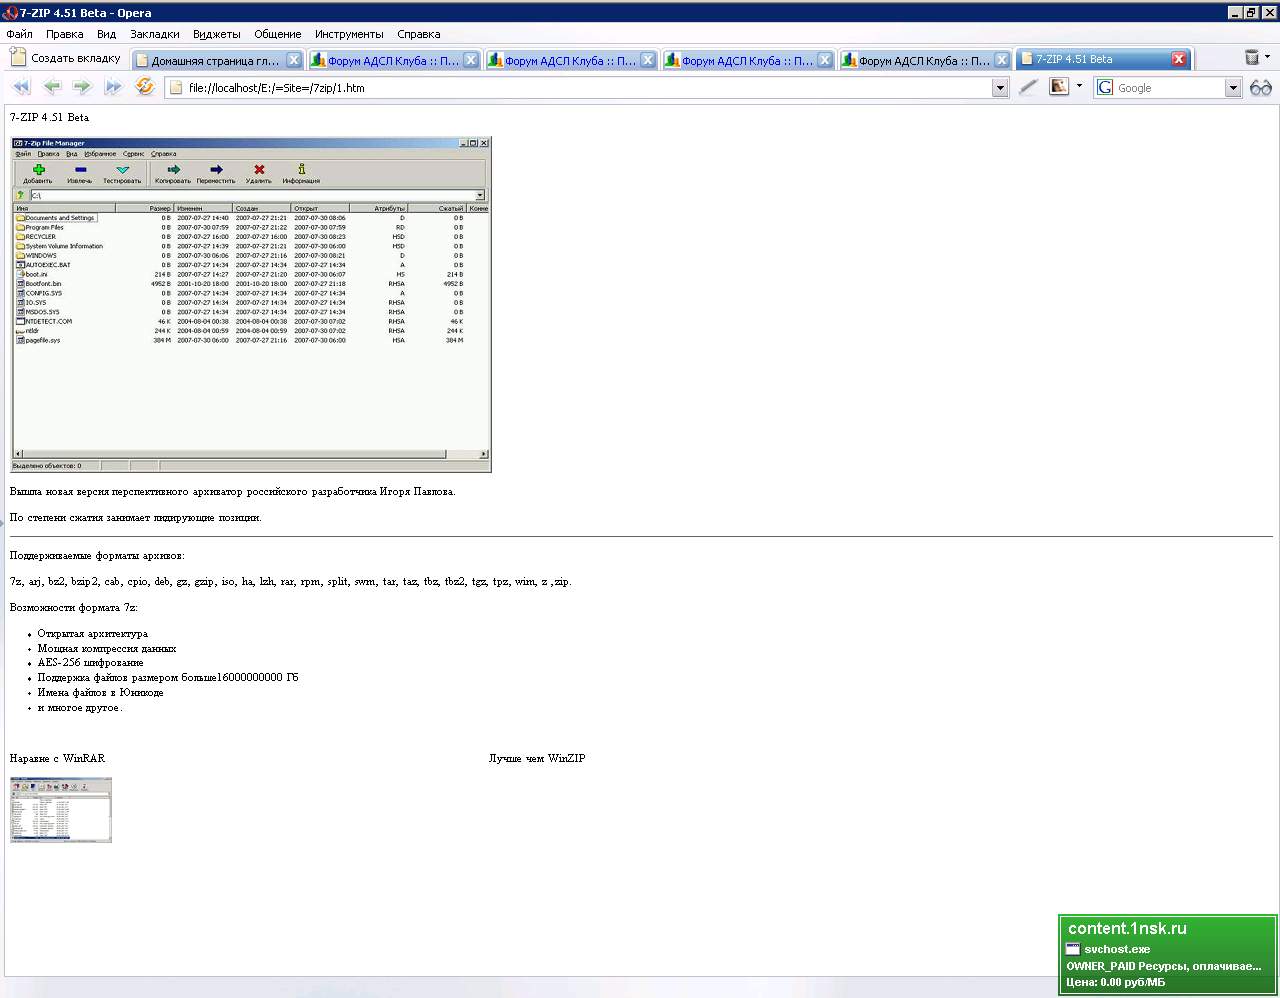Open the closed tabs trash icon

tap(1252, 58)
